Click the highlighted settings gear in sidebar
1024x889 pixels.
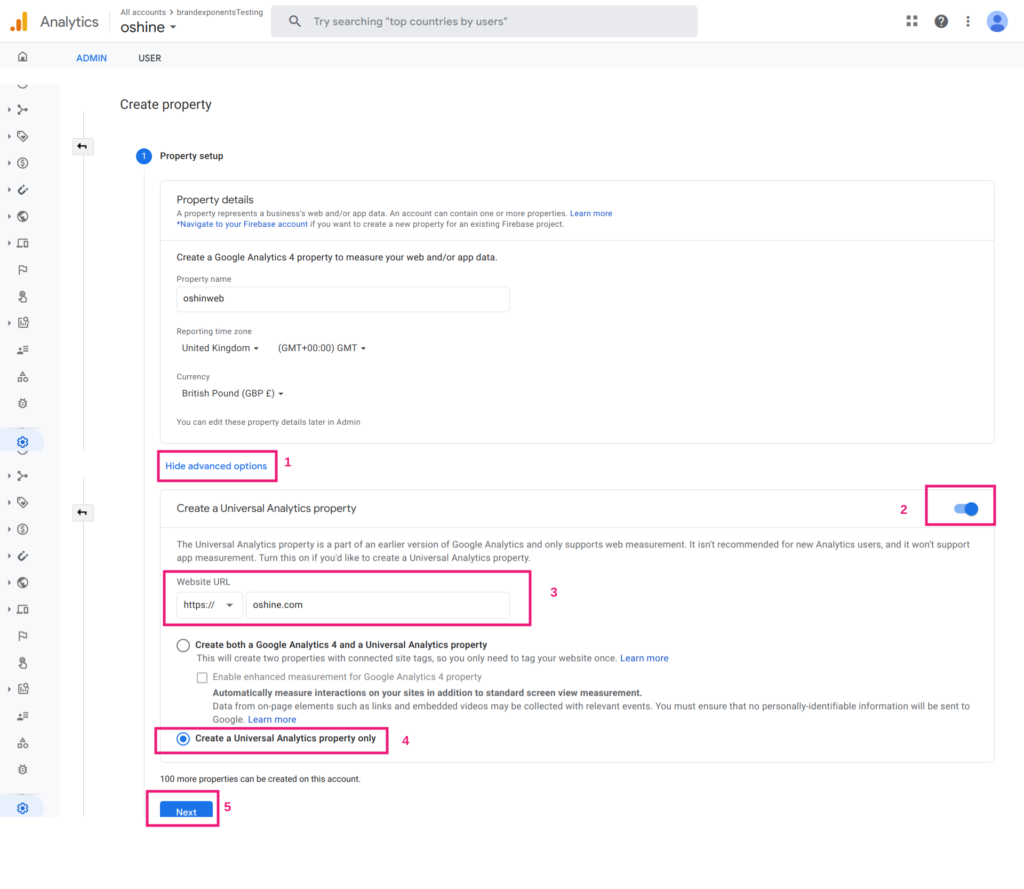point(22,440)
